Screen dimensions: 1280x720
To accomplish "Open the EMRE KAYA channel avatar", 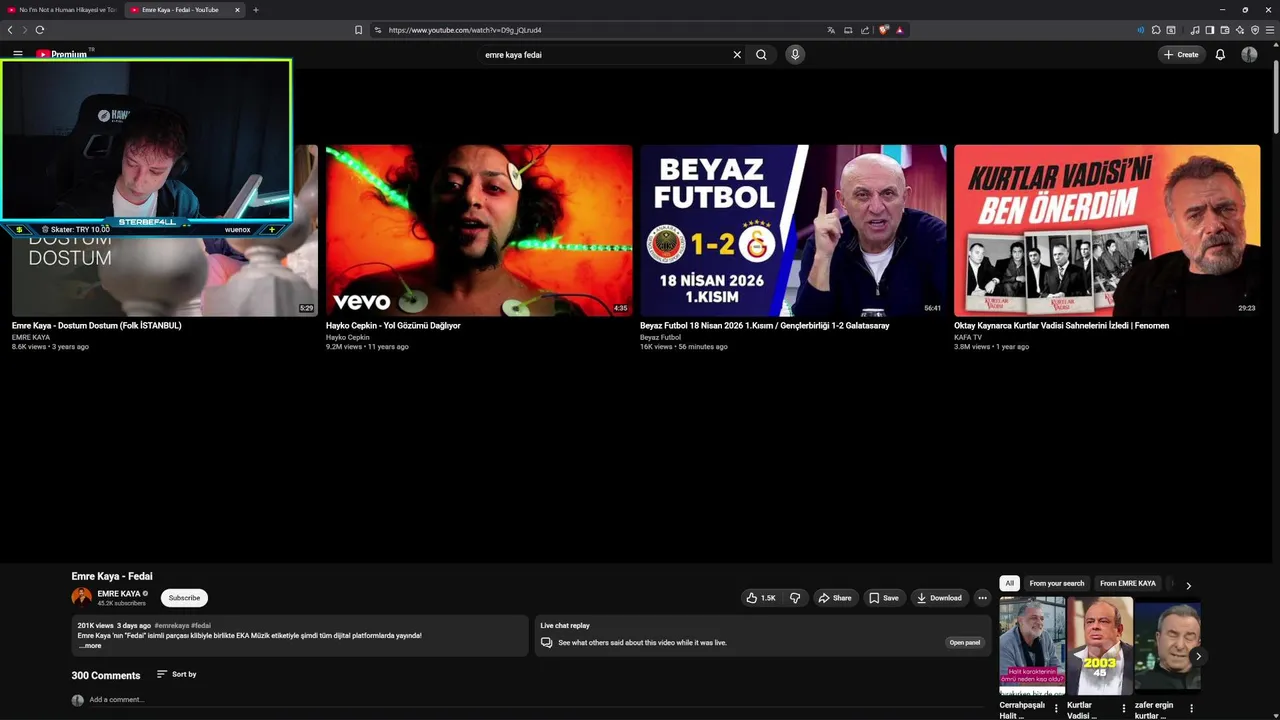I will pyautogui.click(x=81, y=597).
